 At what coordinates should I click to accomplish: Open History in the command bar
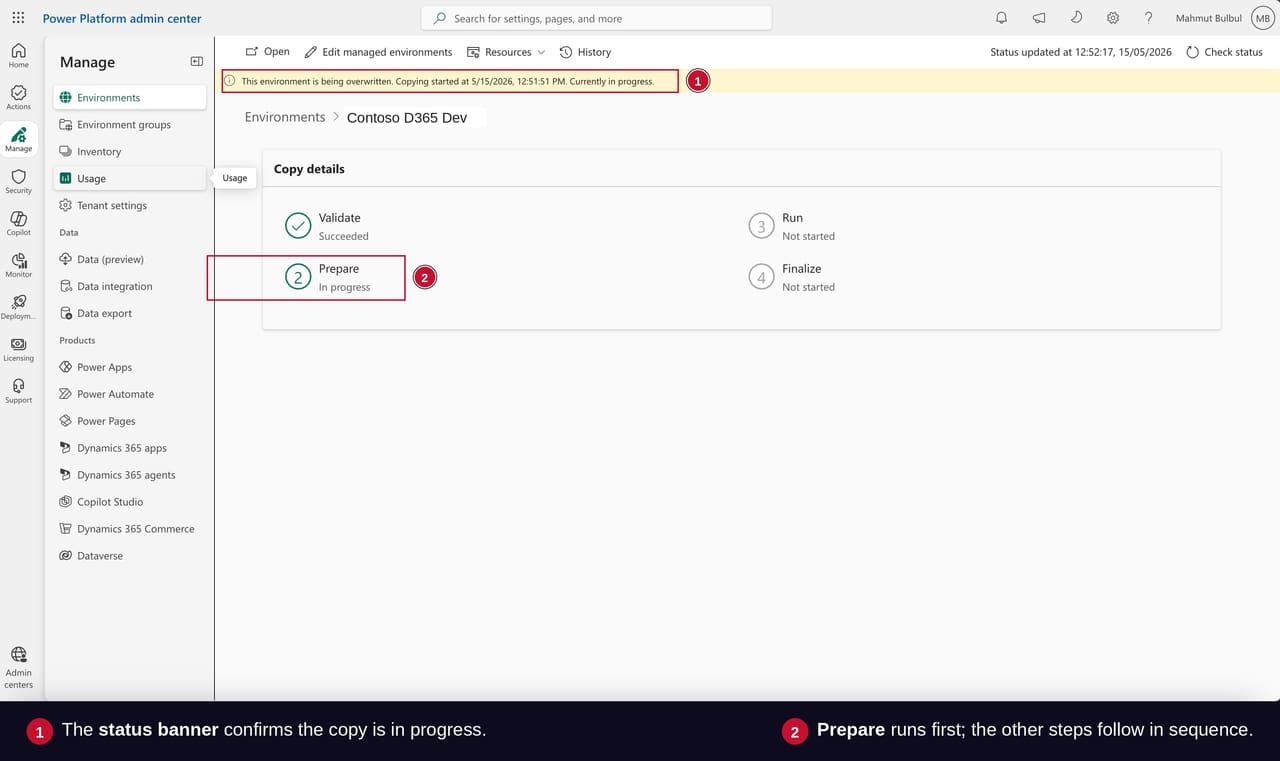585,52
